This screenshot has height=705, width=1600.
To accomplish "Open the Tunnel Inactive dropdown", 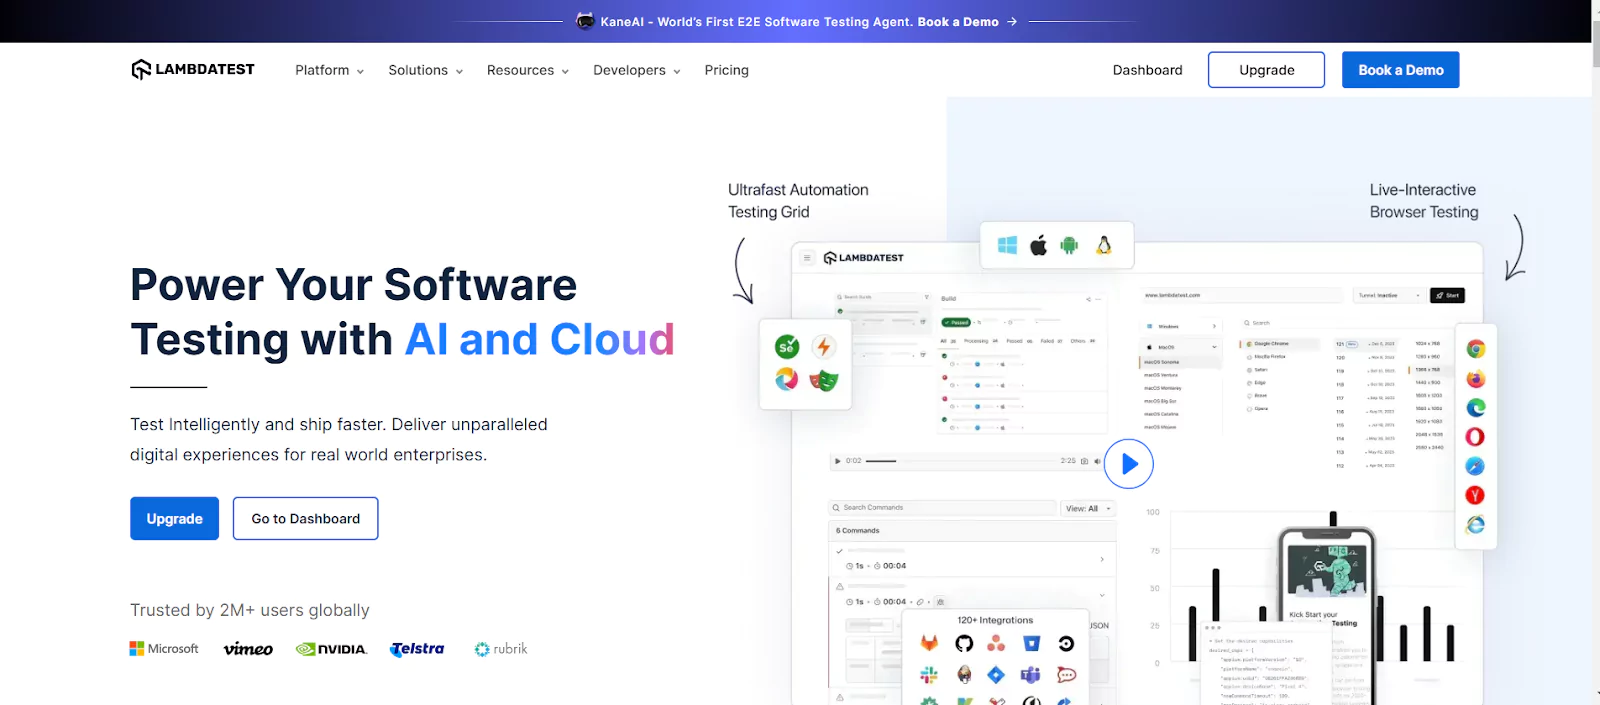I will 1389,295.
